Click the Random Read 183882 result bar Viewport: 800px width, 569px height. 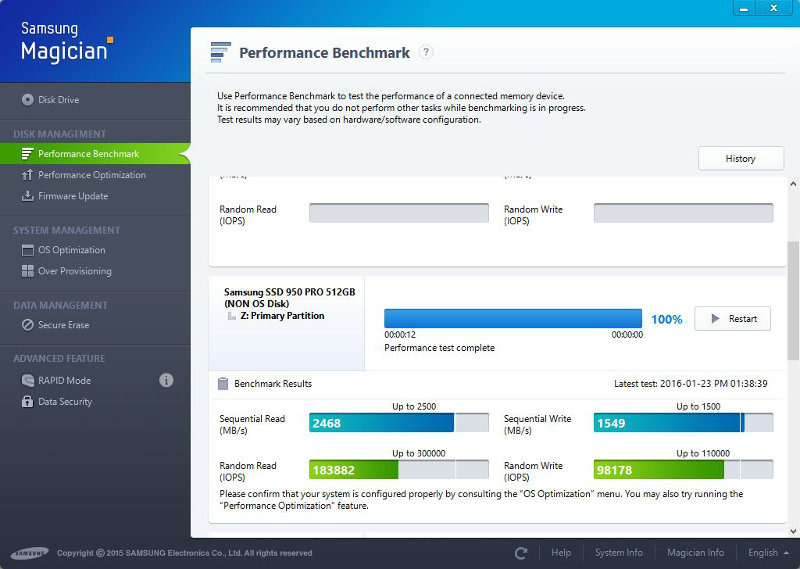[398, 469]
